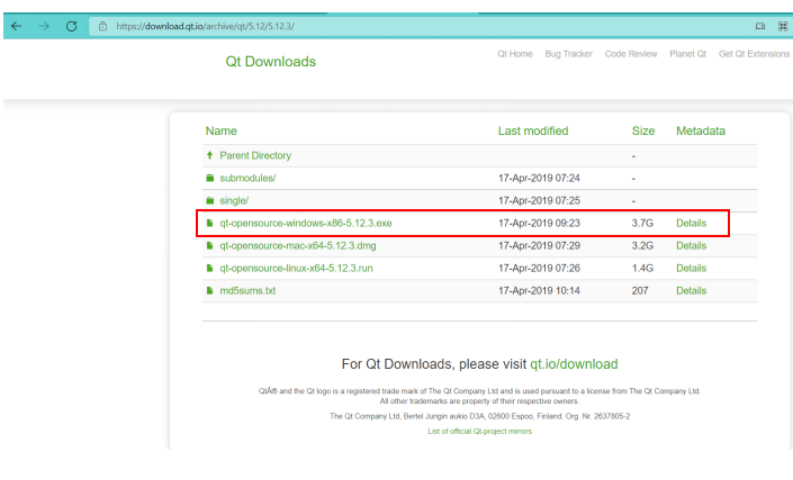Open the Code Review menu item
This screenshot has height=480, width=793.
631,54
